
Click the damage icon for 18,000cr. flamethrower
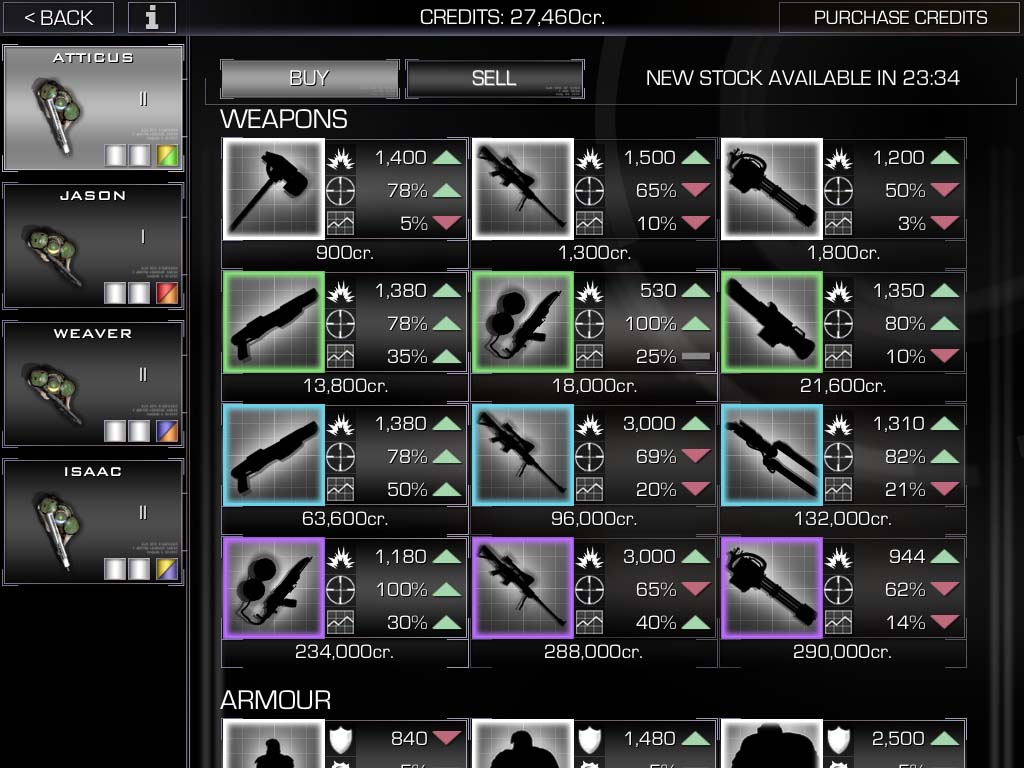[589, 291]
